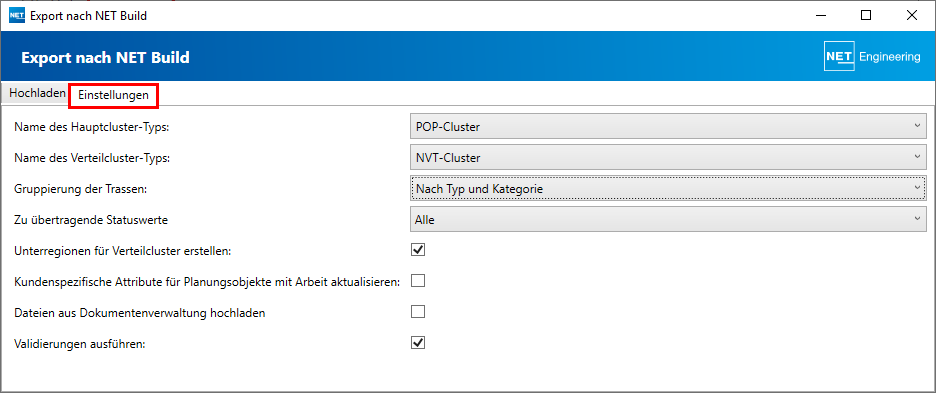The image size is (936, 393).
Task: Open the Verteilcluster-Typ dropdown showing NVT-Cluster
Action: click(668, 158)
